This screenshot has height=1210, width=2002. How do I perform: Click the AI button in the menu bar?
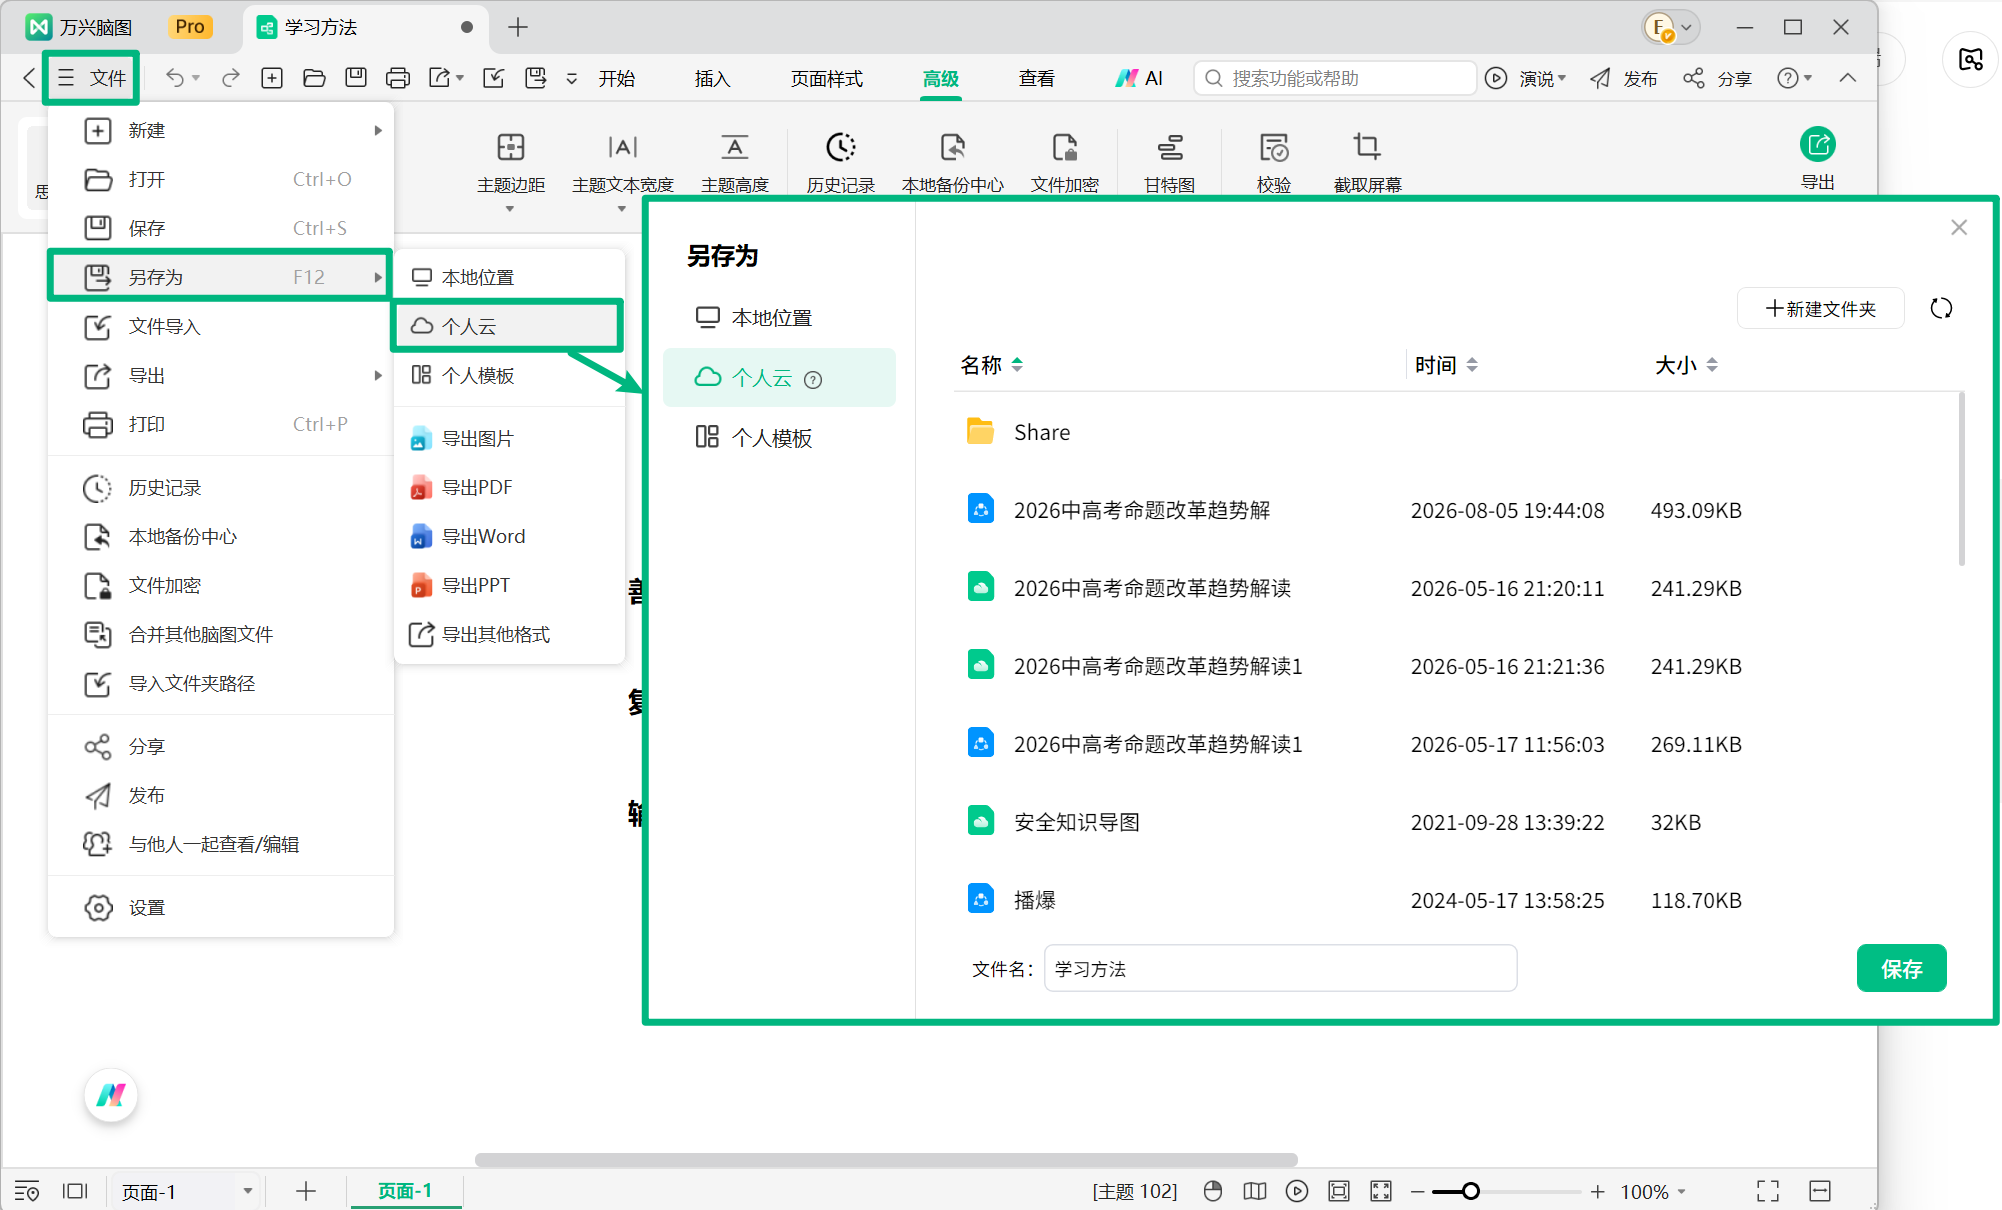point(1139,78)
